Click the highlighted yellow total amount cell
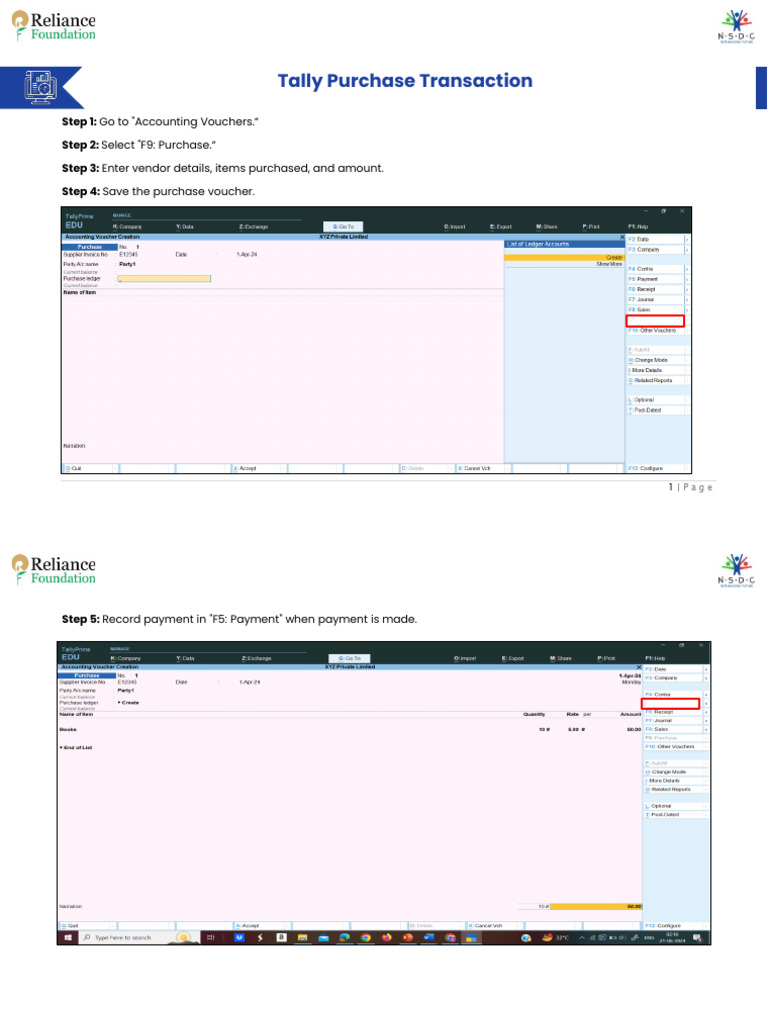The height and width of the screenshot is (1024, 768). [x=596, y=906]
